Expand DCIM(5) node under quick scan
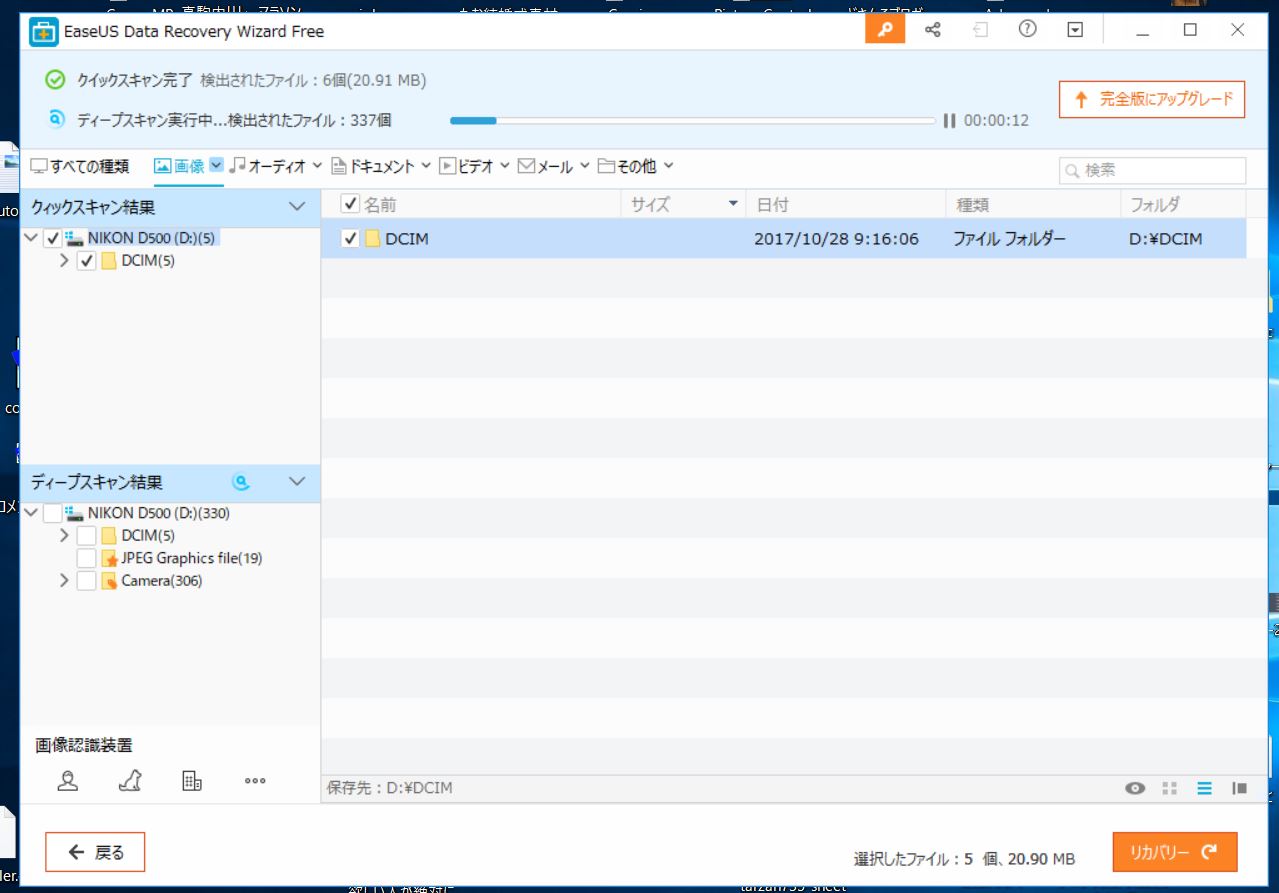This screenshot has width=1279, height=893. click(65, 261)
